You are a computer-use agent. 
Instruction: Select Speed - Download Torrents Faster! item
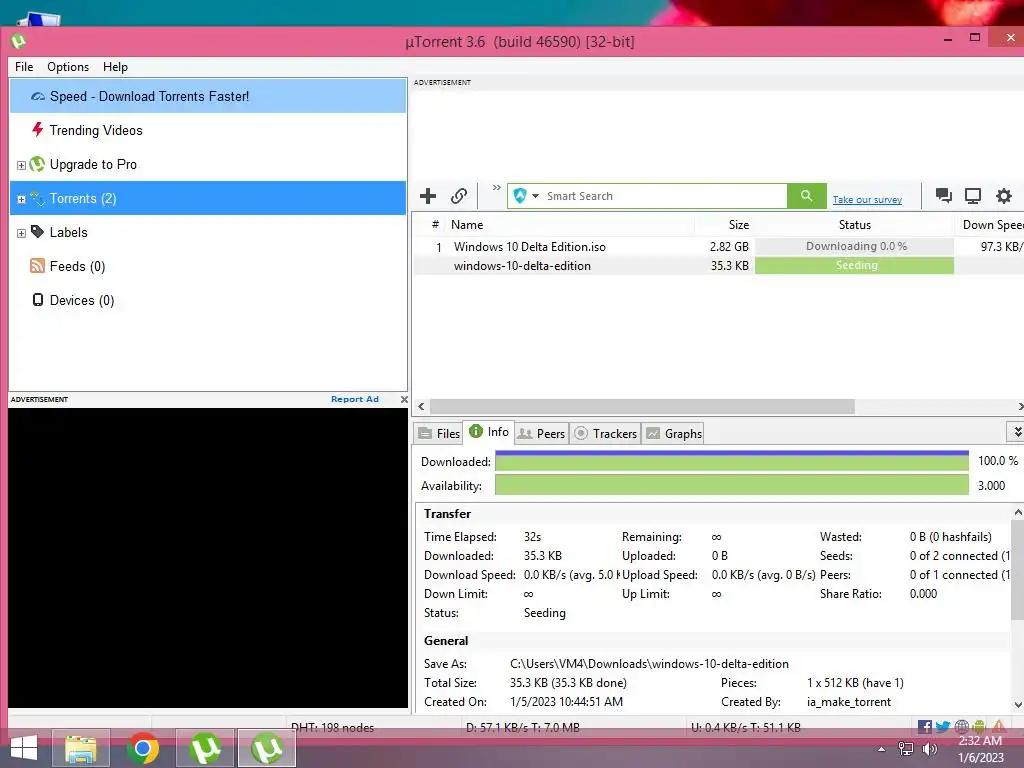coord(208,96)
